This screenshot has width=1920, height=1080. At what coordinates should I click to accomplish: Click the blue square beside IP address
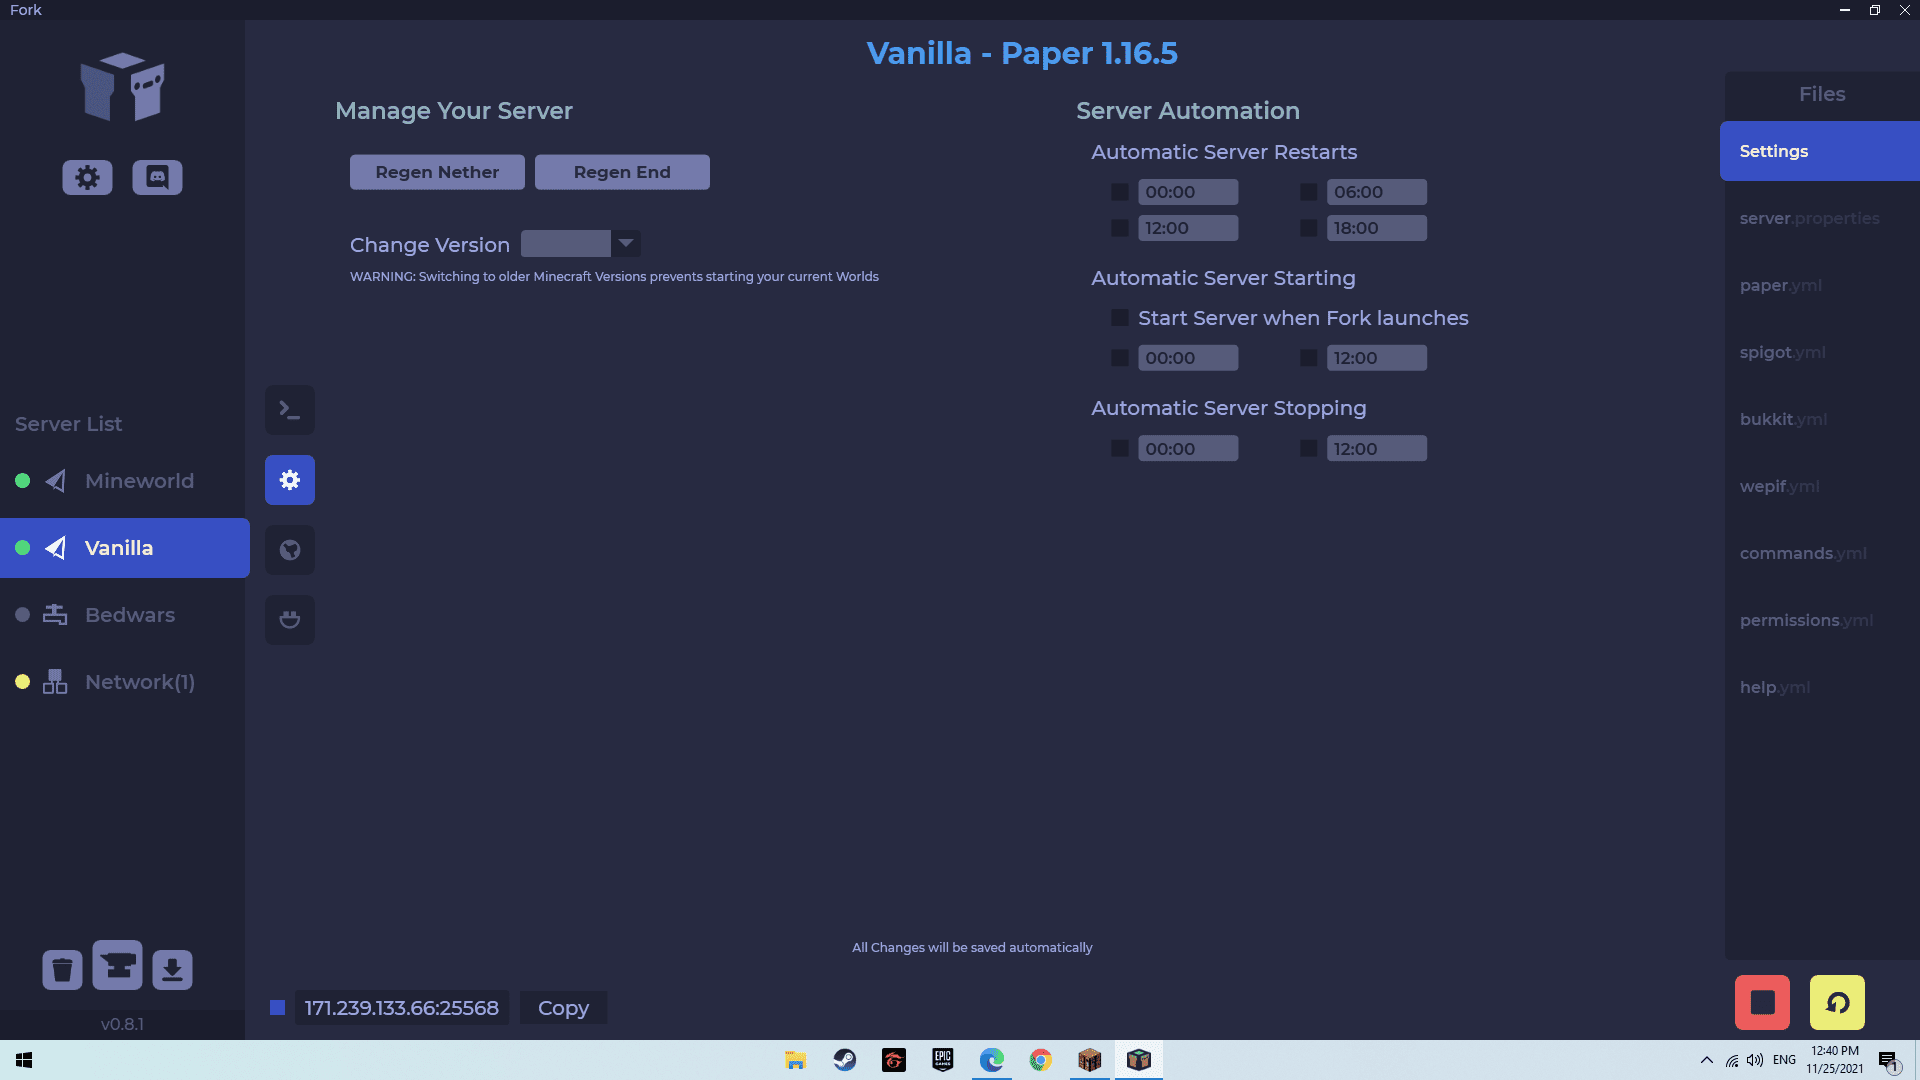click(278, 1008)
